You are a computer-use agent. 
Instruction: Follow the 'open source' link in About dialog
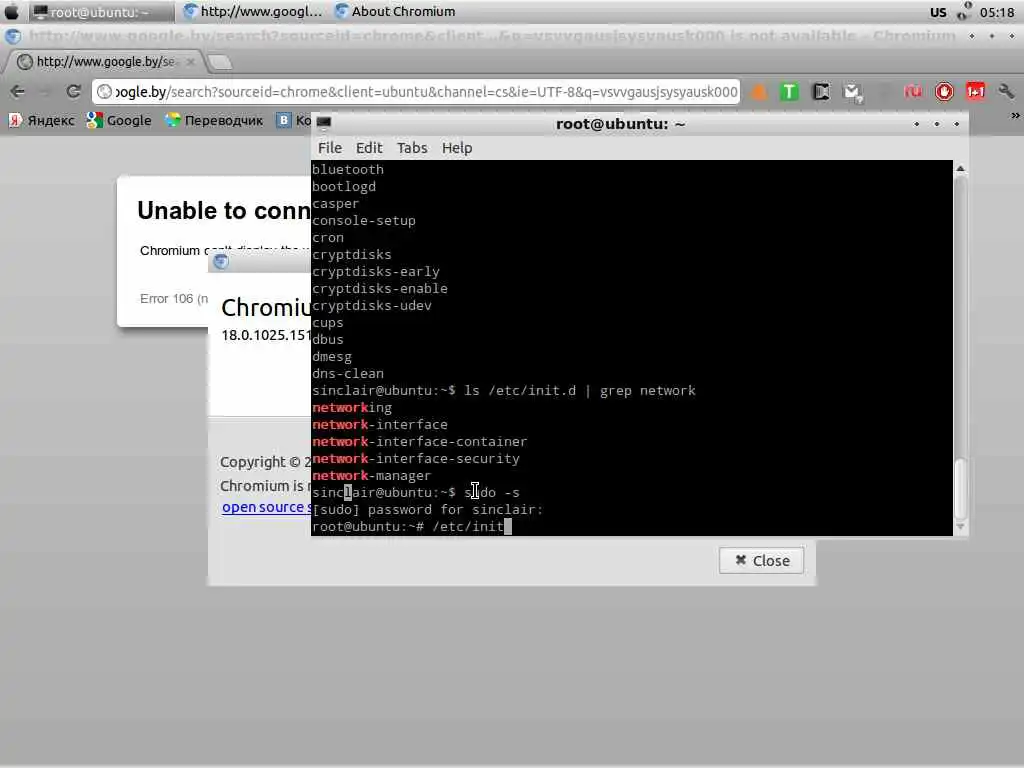[266, 507]
